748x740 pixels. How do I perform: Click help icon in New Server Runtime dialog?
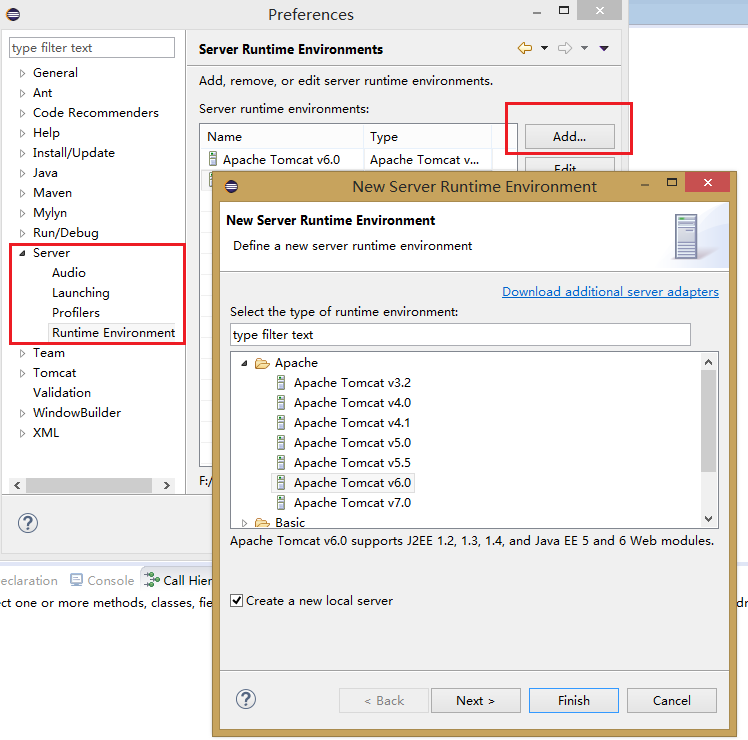click(x=246, y=700)
